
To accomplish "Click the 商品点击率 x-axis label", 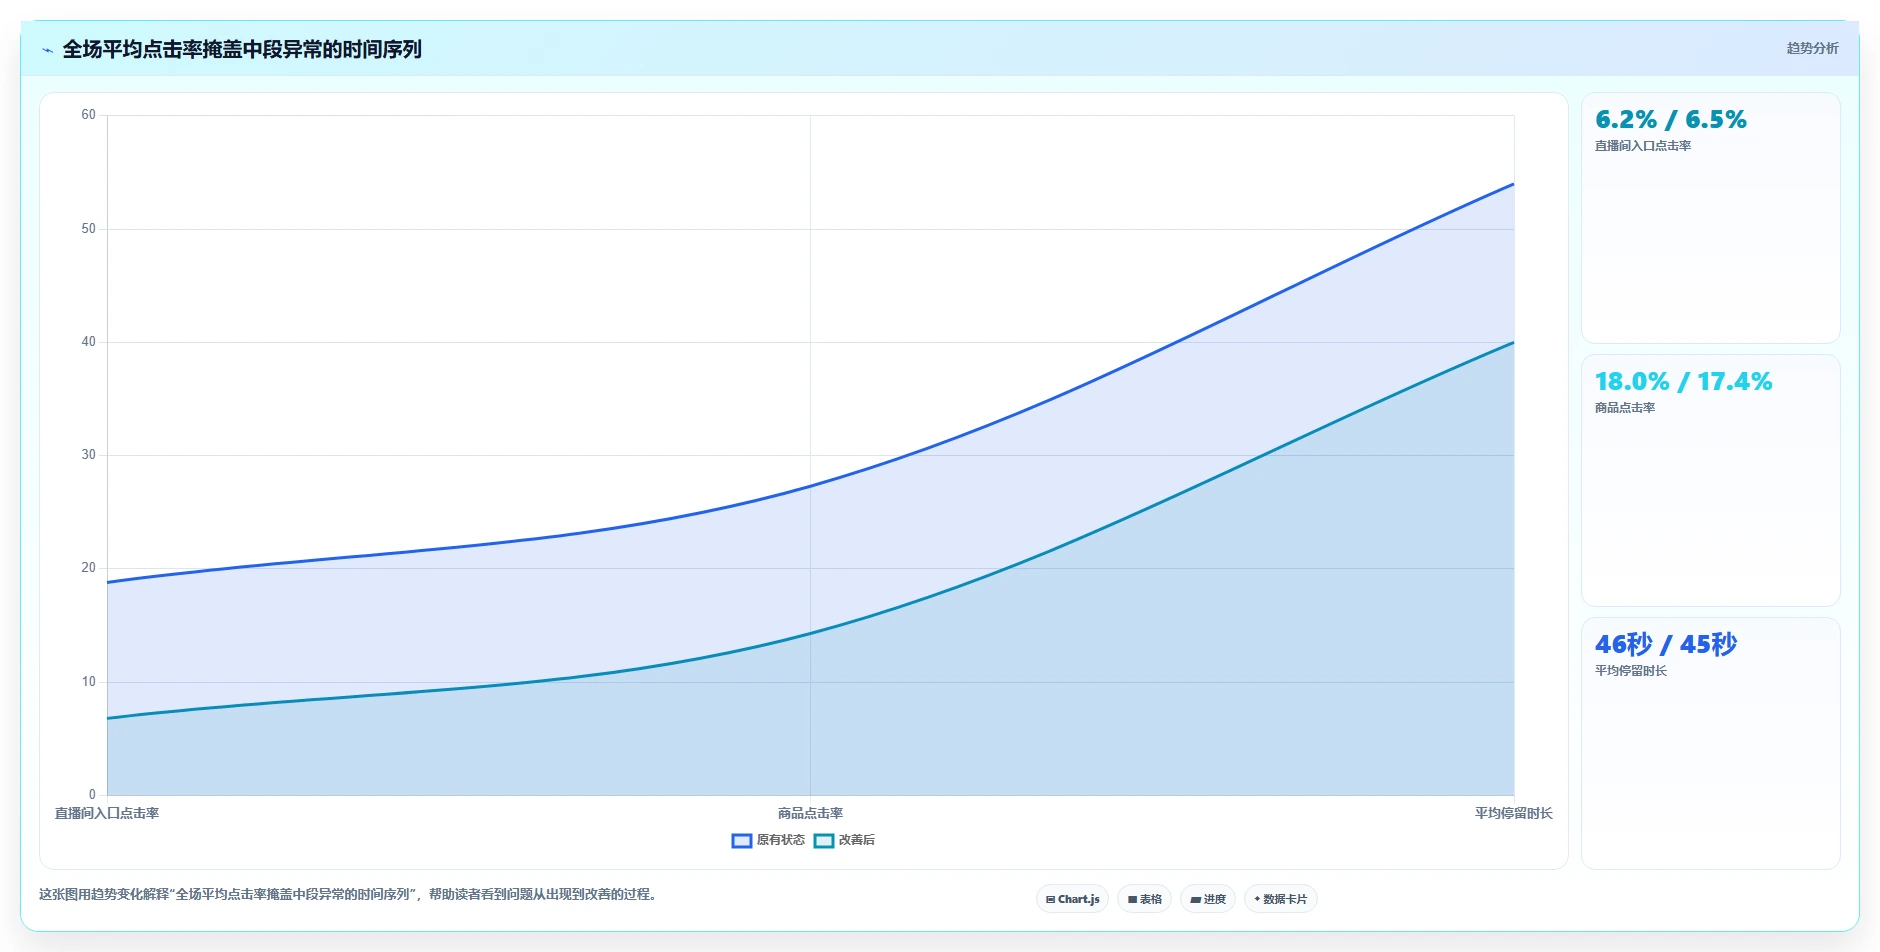I will pos(810,813).
